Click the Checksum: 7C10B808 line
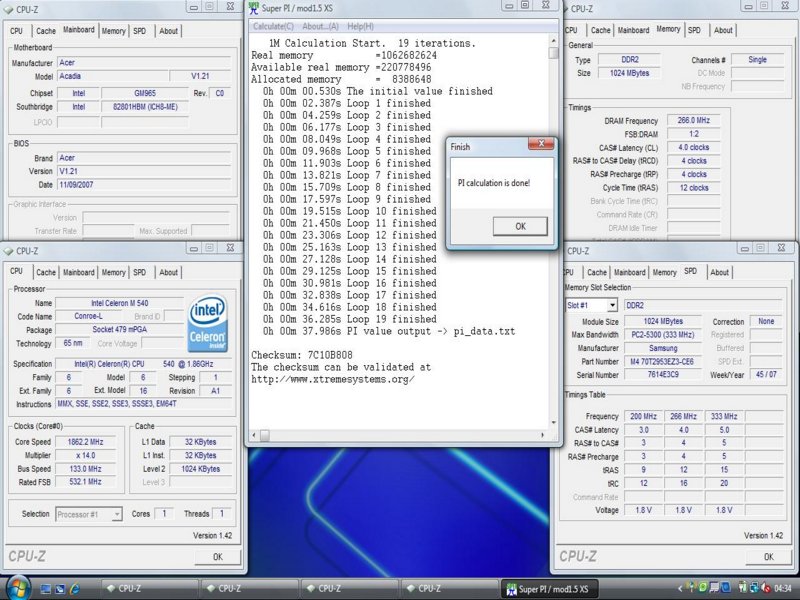 click(x=302, y=355)
